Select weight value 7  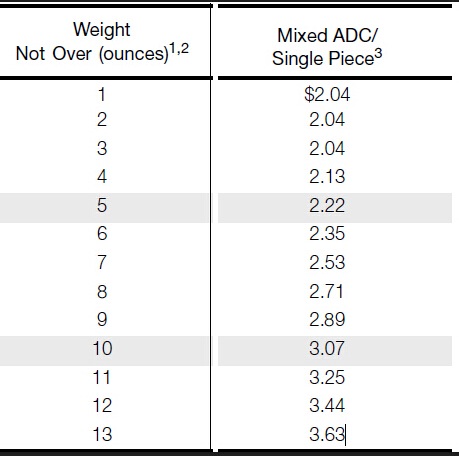(x=102, y=262)
